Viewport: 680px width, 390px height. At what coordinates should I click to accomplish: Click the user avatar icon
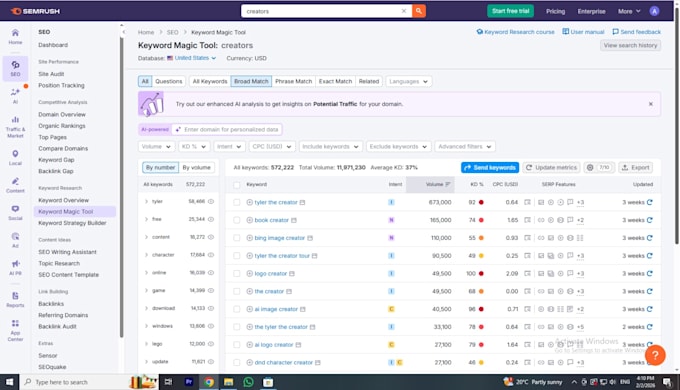654,11
